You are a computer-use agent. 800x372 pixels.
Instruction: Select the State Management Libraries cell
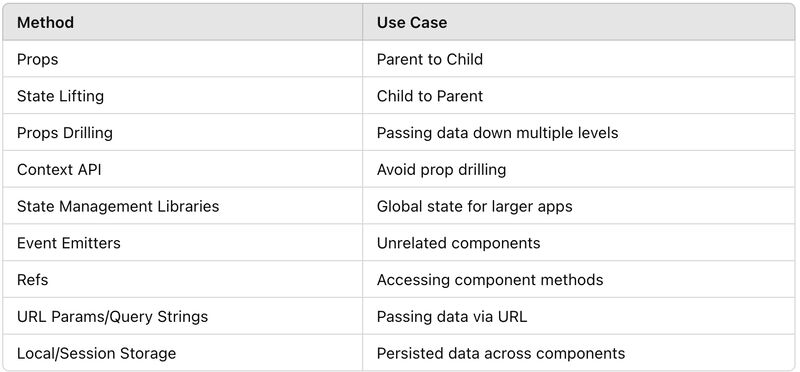coord(183,206)
